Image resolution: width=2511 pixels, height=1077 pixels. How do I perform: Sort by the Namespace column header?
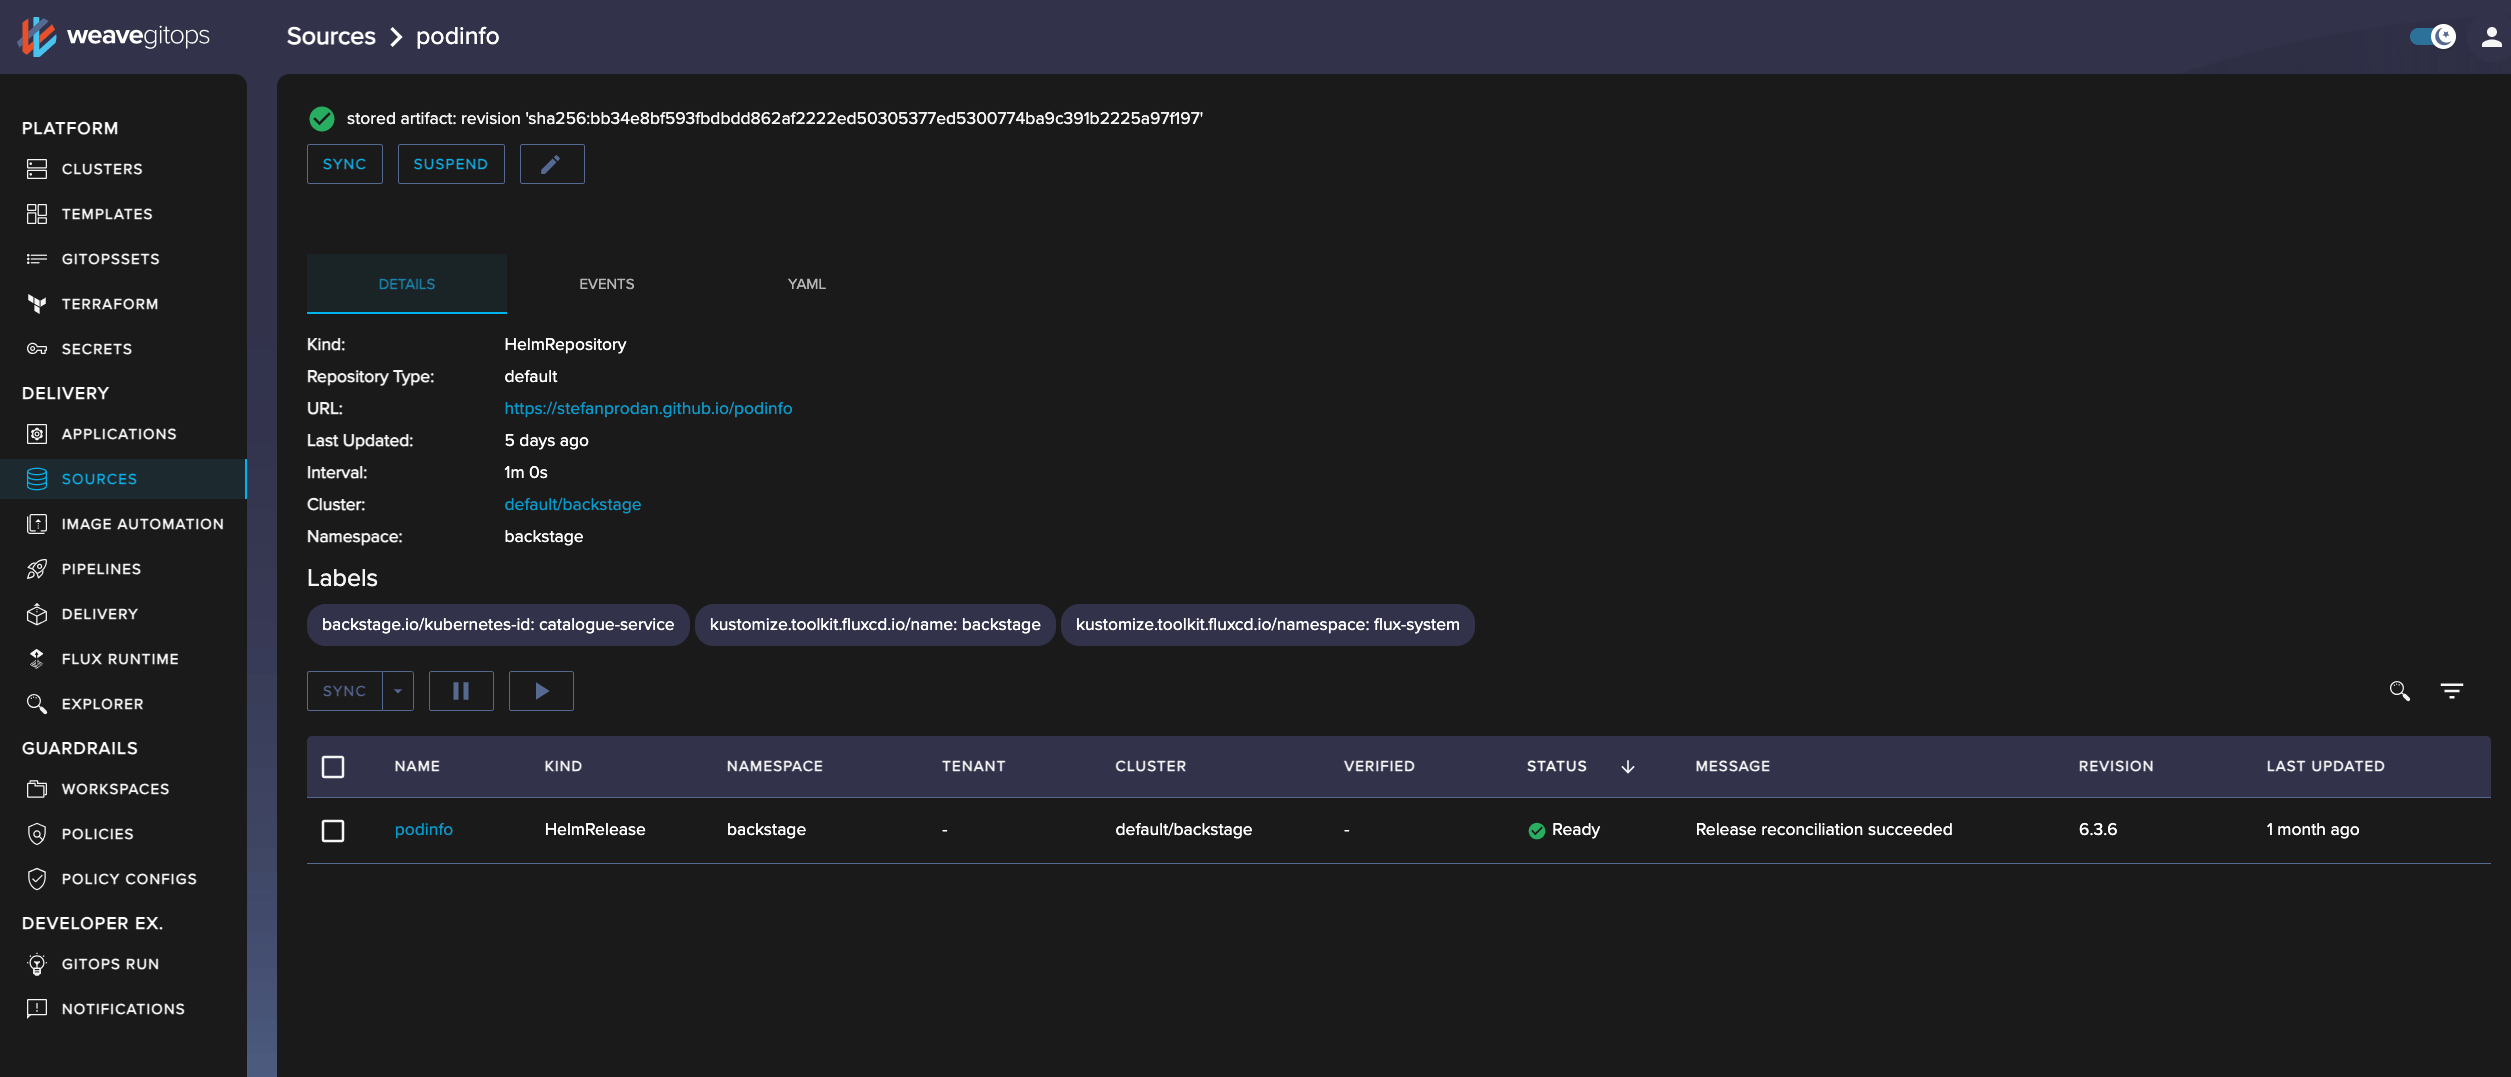click(775, 766)
